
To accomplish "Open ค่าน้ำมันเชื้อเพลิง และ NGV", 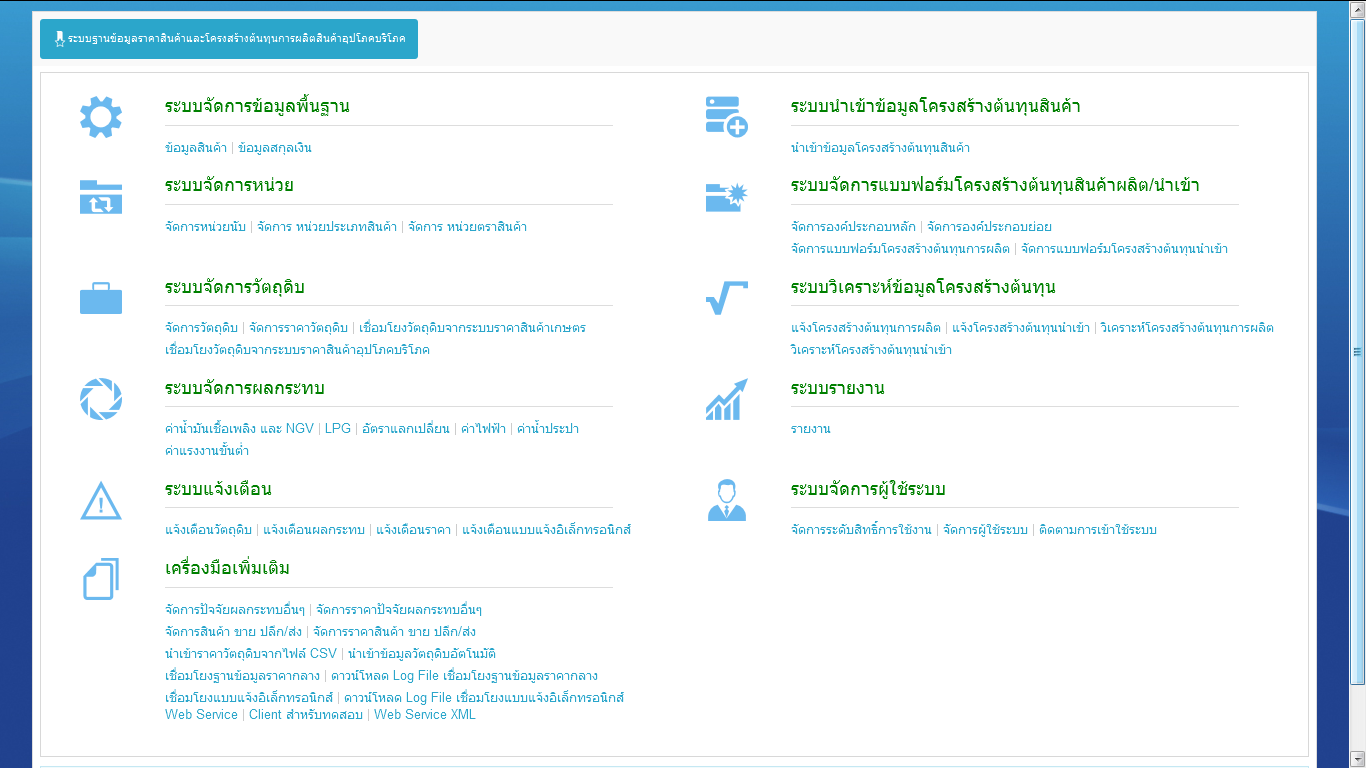I will [x=239, y=429].
